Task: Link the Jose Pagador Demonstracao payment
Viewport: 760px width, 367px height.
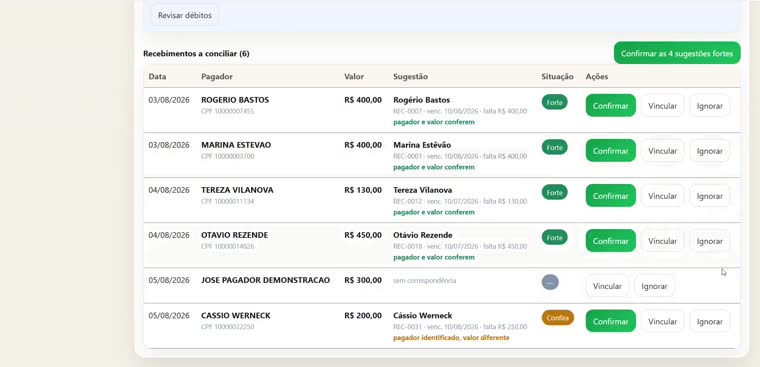Action: 607,286
